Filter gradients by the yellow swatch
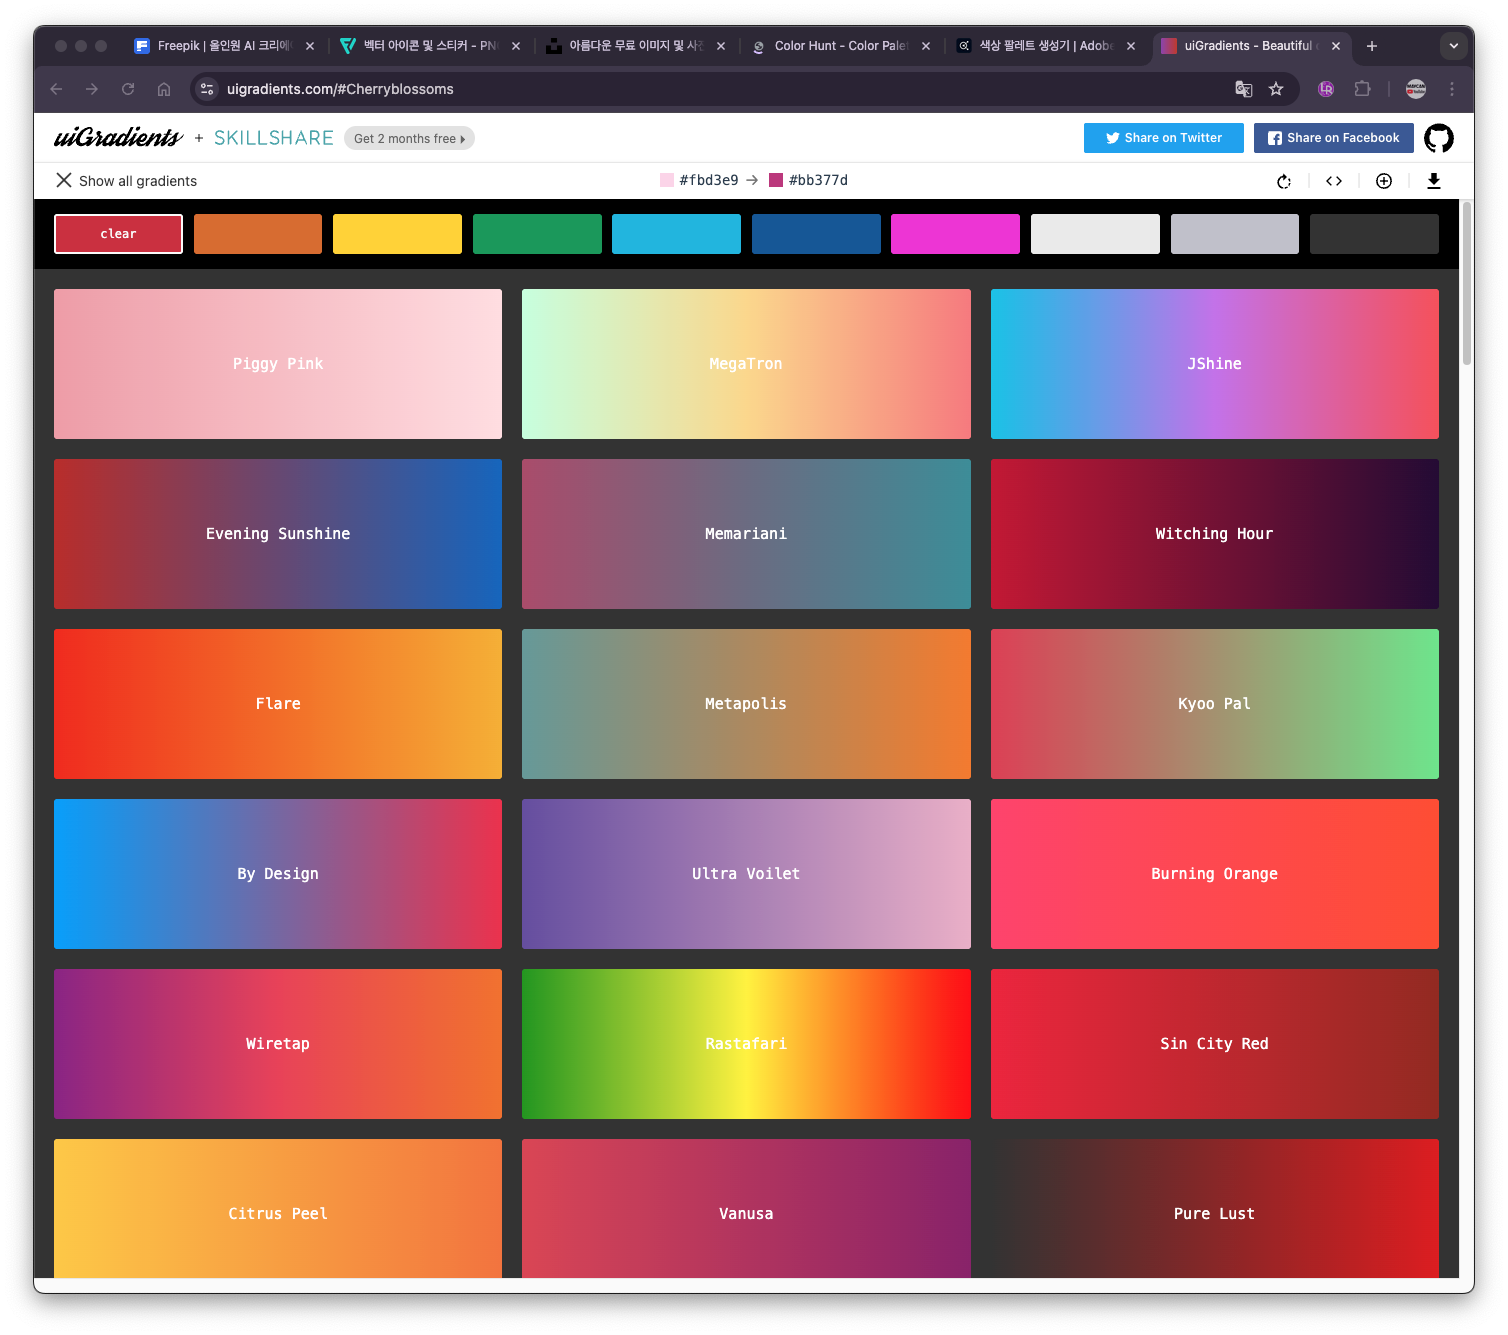This screenshot has width=1508, height=1335. 397,234
